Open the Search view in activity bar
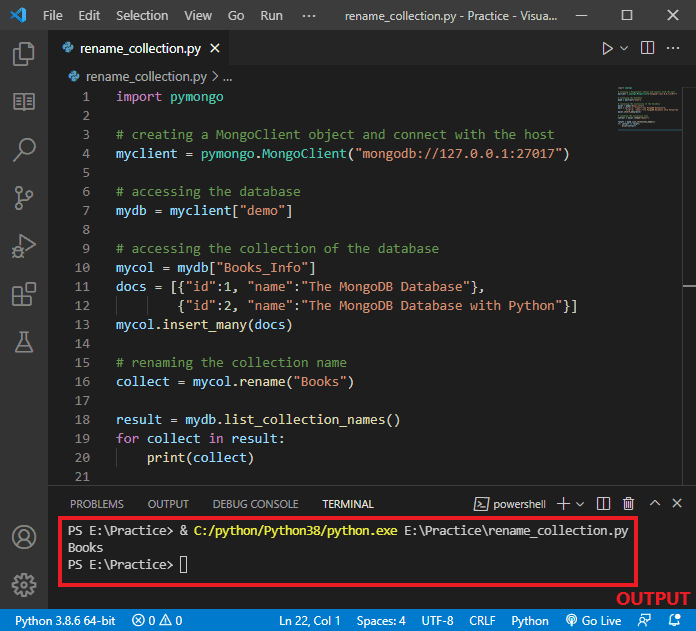Image resolution: width=696 pixels, height=631 pixels. (24, 150)
